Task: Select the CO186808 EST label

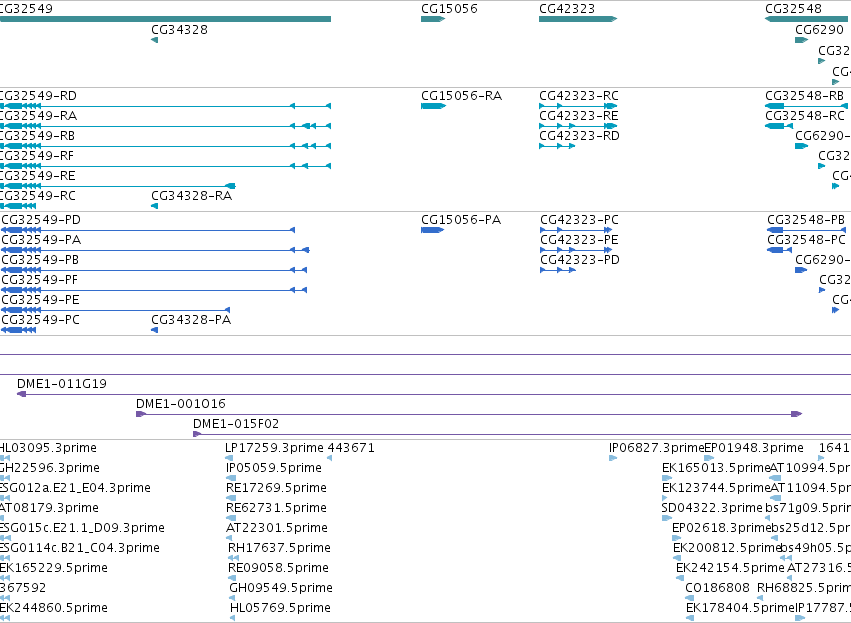Action: 717,588
